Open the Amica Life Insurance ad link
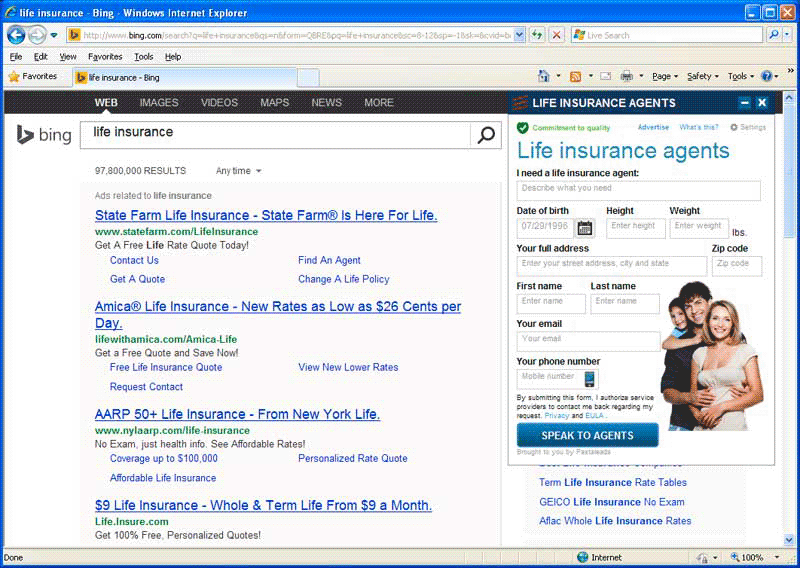This screenshot has height=568, width=800. tap(278, 314)
